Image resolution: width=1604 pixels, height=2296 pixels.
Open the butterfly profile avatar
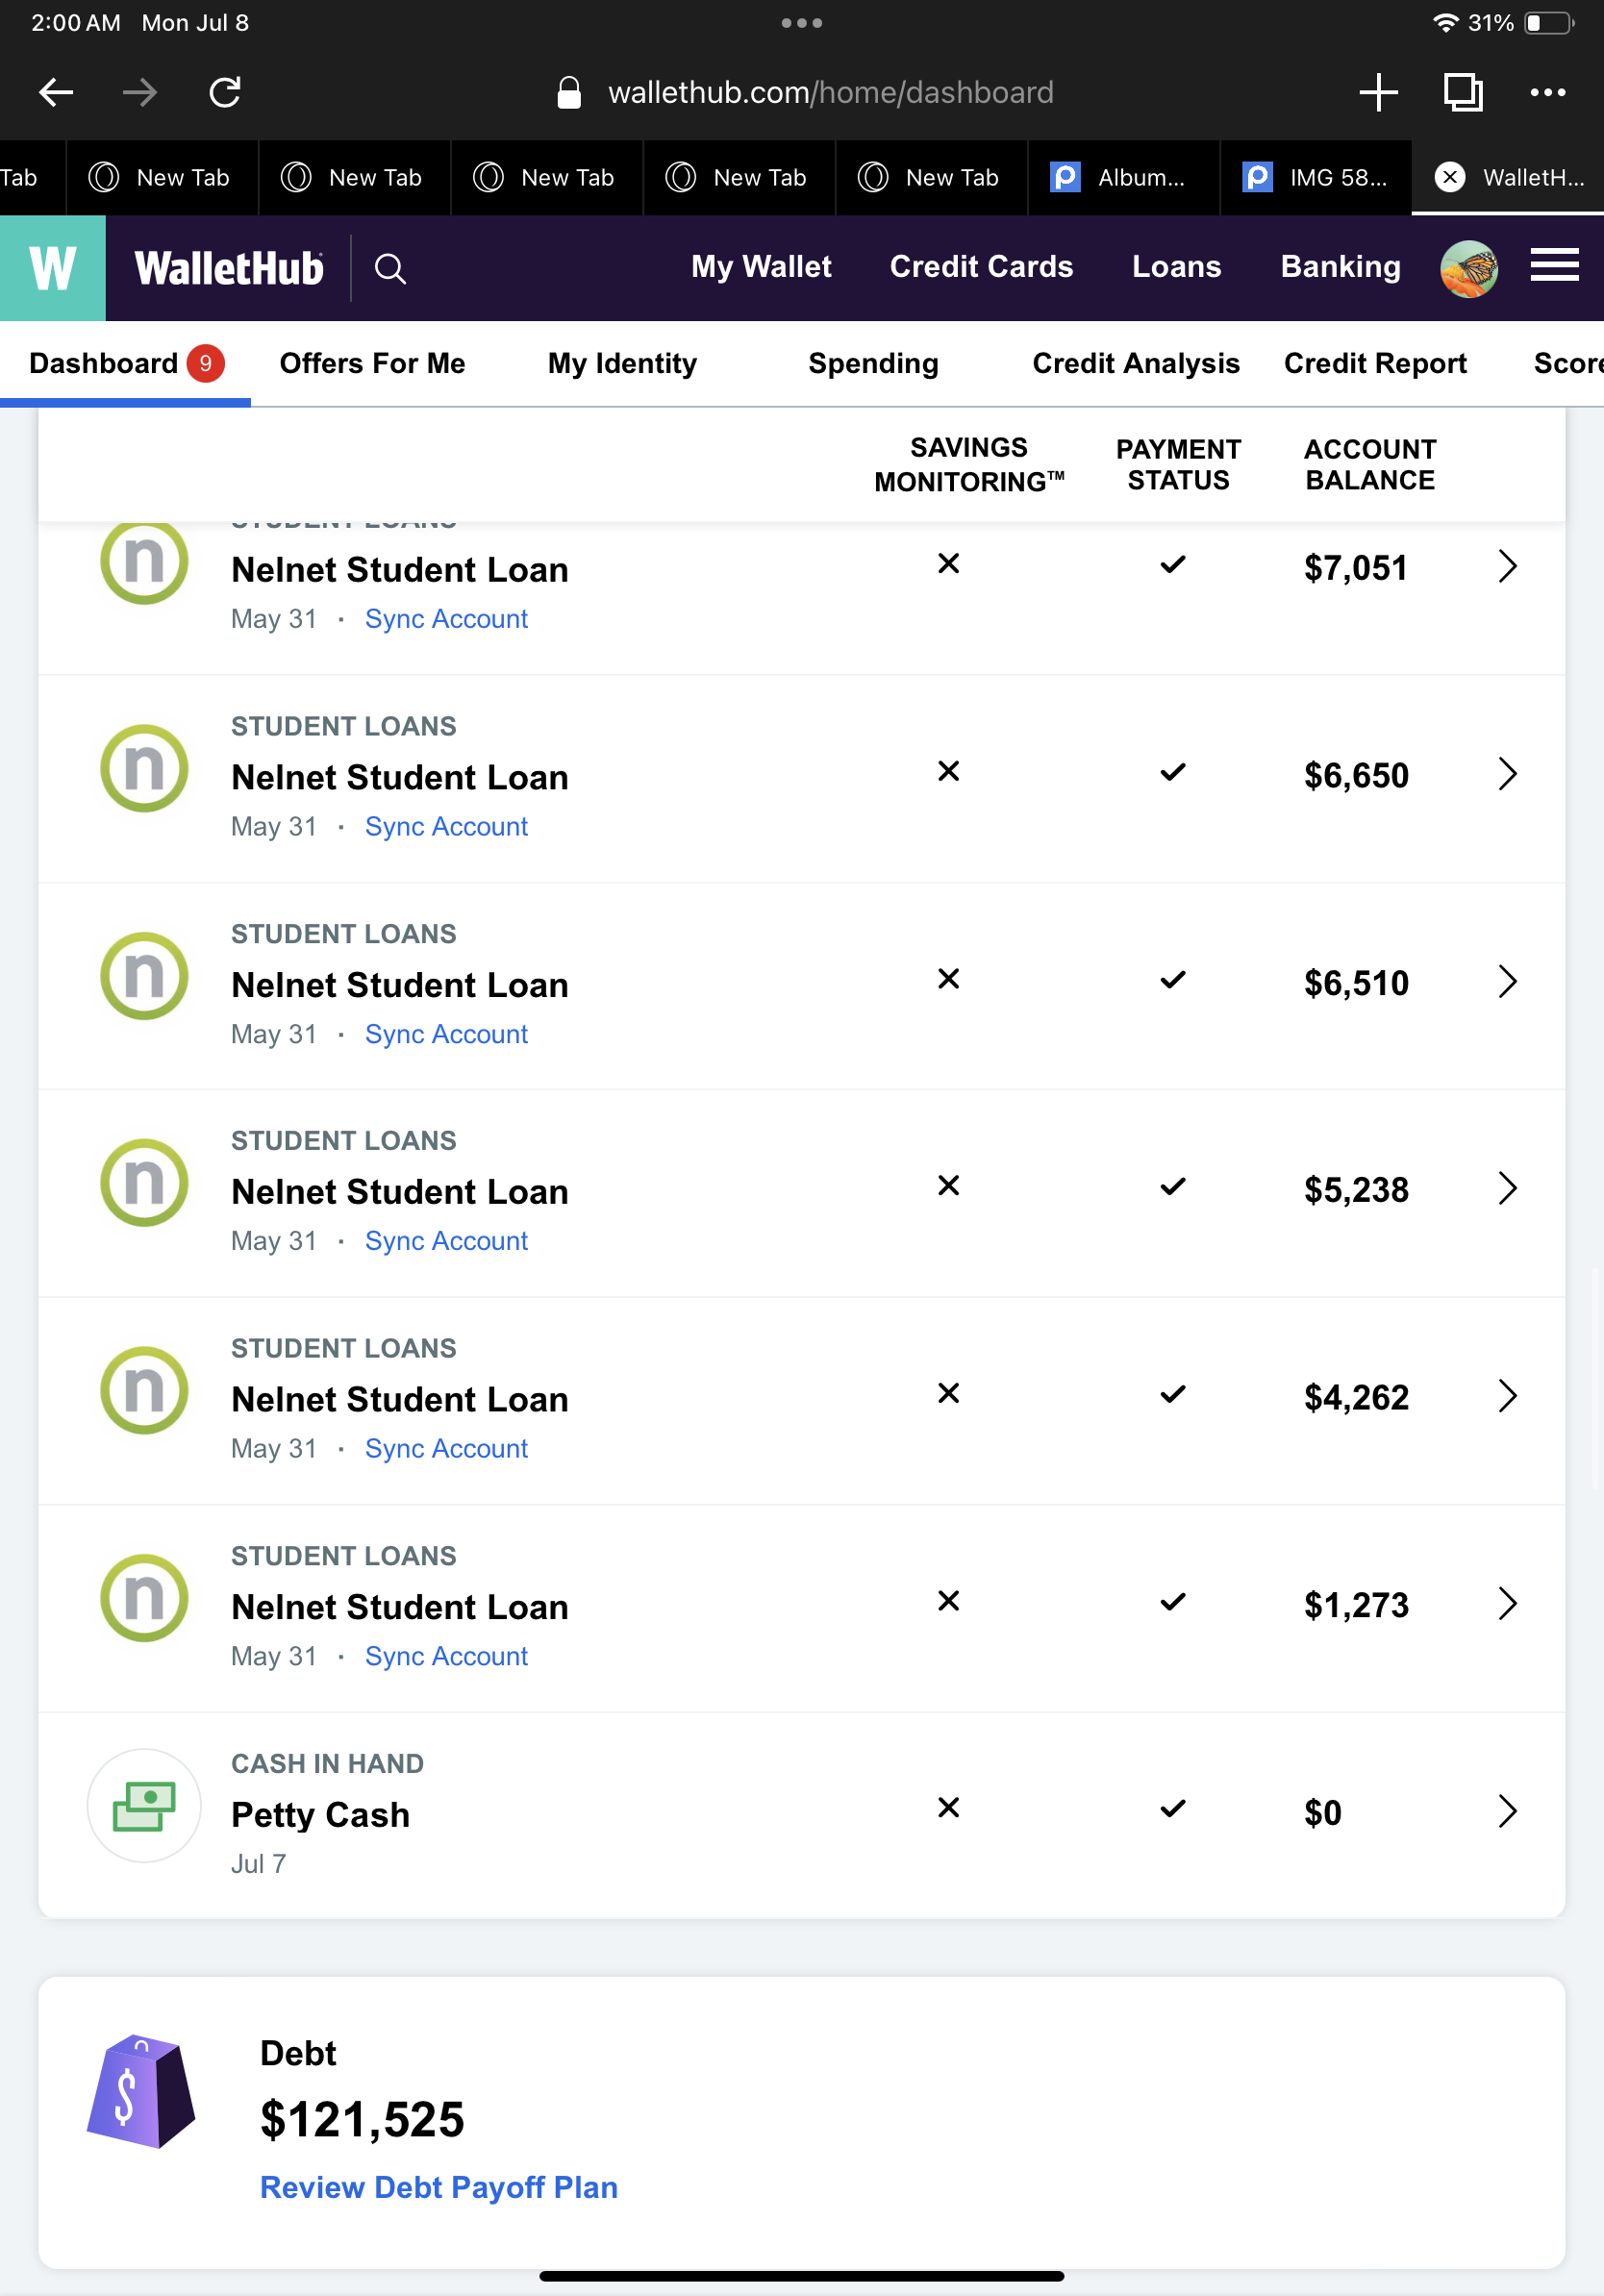pos(1468,268)
